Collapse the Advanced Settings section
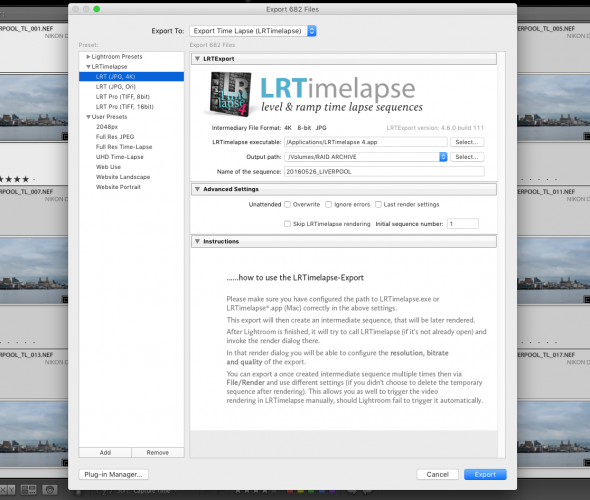590x500 pixels. (197, 189)
